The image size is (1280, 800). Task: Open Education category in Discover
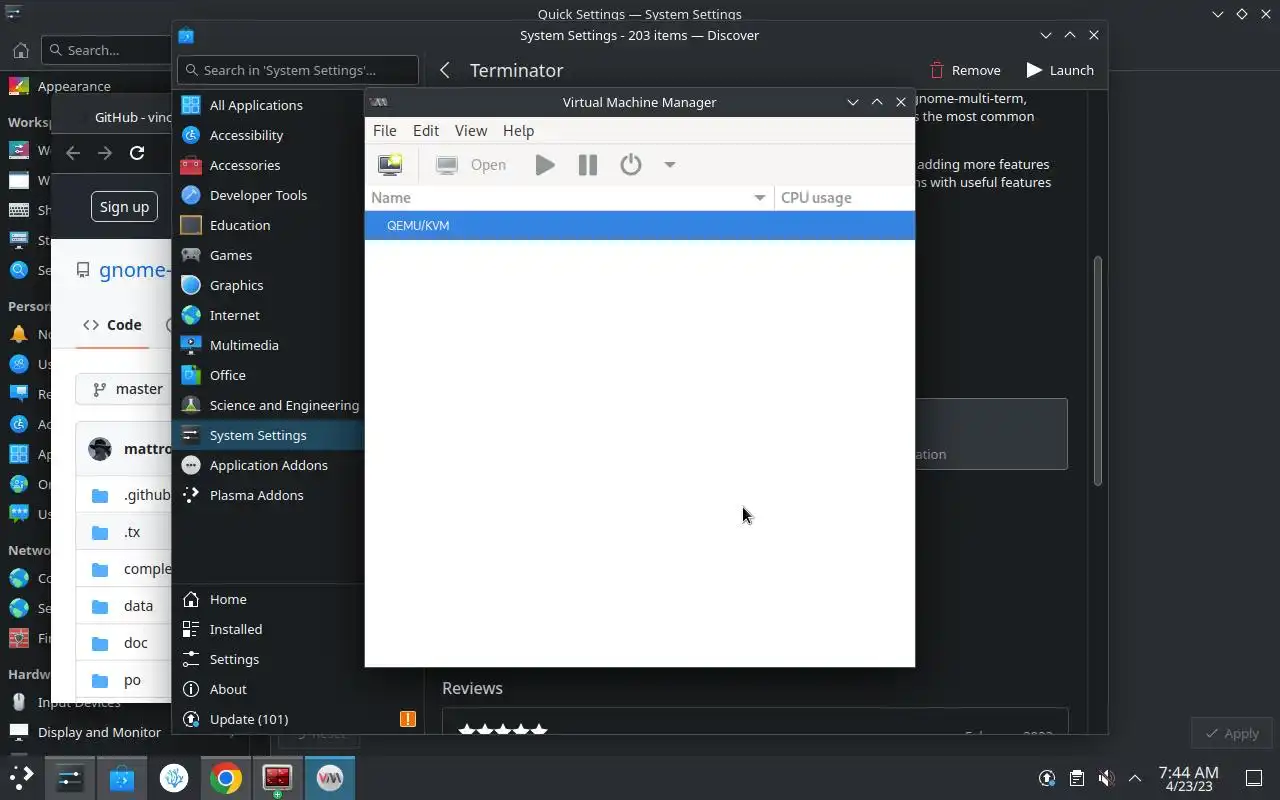pyautogui.click(x=268, y=225)
